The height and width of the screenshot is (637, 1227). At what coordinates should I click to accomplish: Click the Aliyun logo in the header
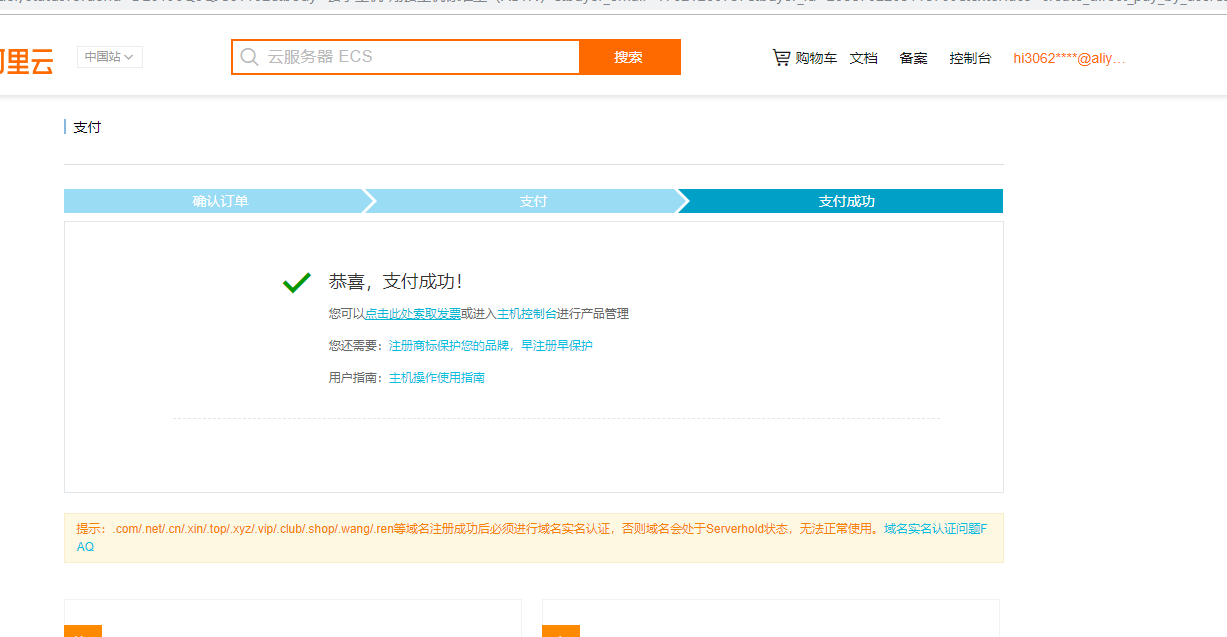pyautogui.click(x=26, y=60)
